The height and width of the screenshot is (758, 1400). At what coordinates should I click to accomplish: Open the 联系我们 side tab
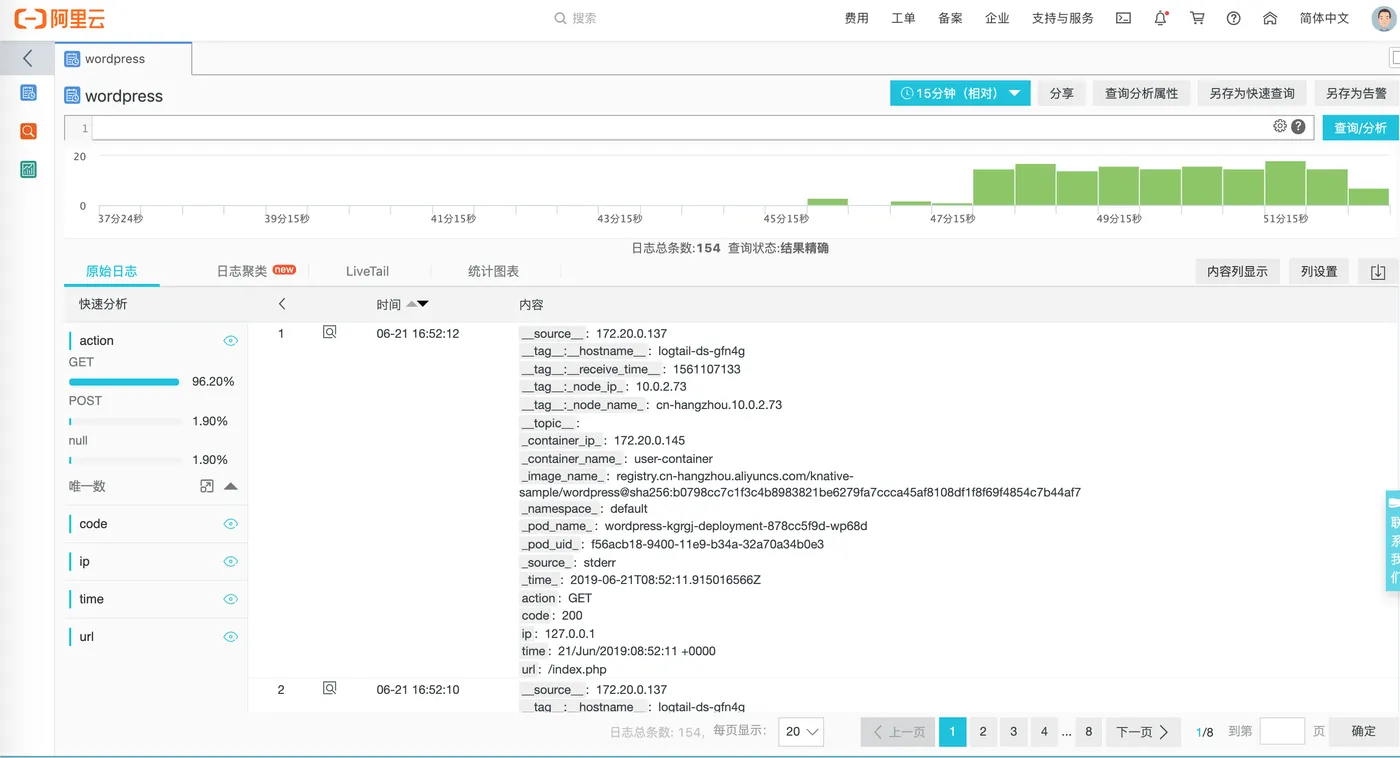pyautogui.click(x=1393, y=541)
